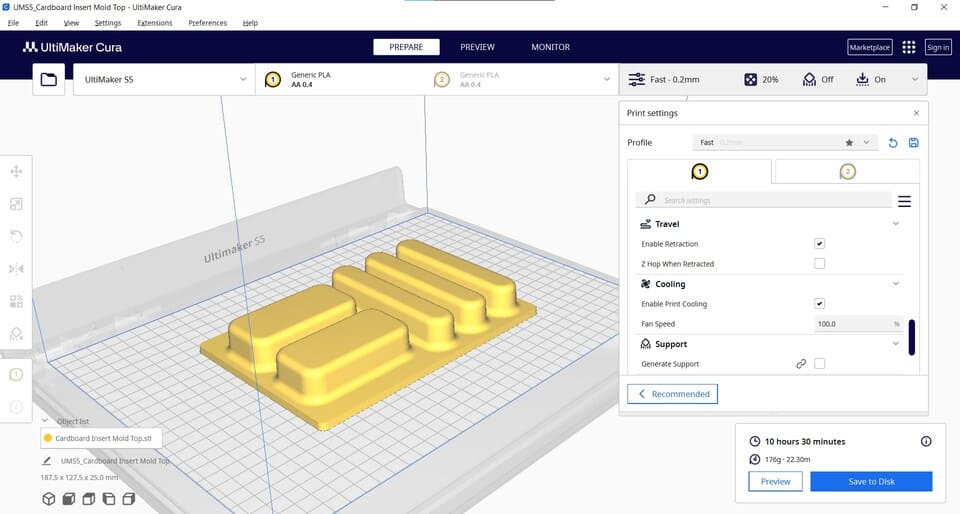Select the Per Model Settings tool
The height and width of the screenshot is (514, 960).
click(x=17, y=301)
